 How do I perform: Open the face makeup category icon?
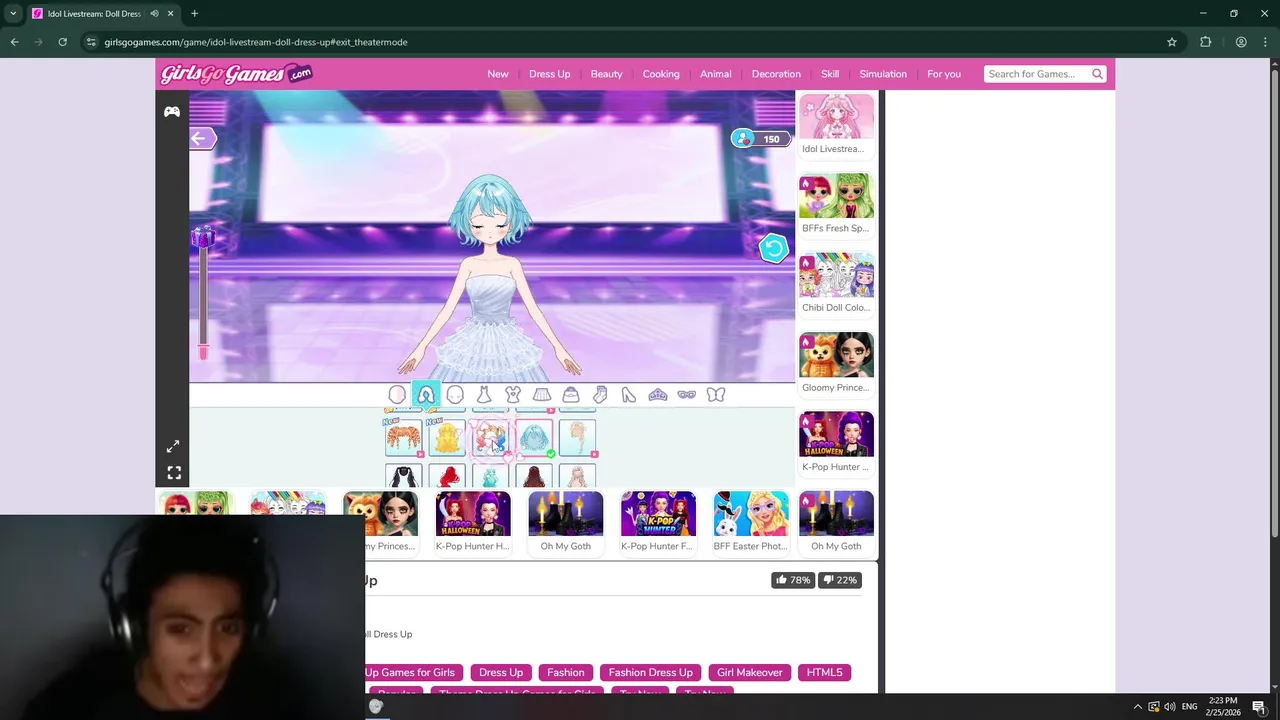[455, 395]
